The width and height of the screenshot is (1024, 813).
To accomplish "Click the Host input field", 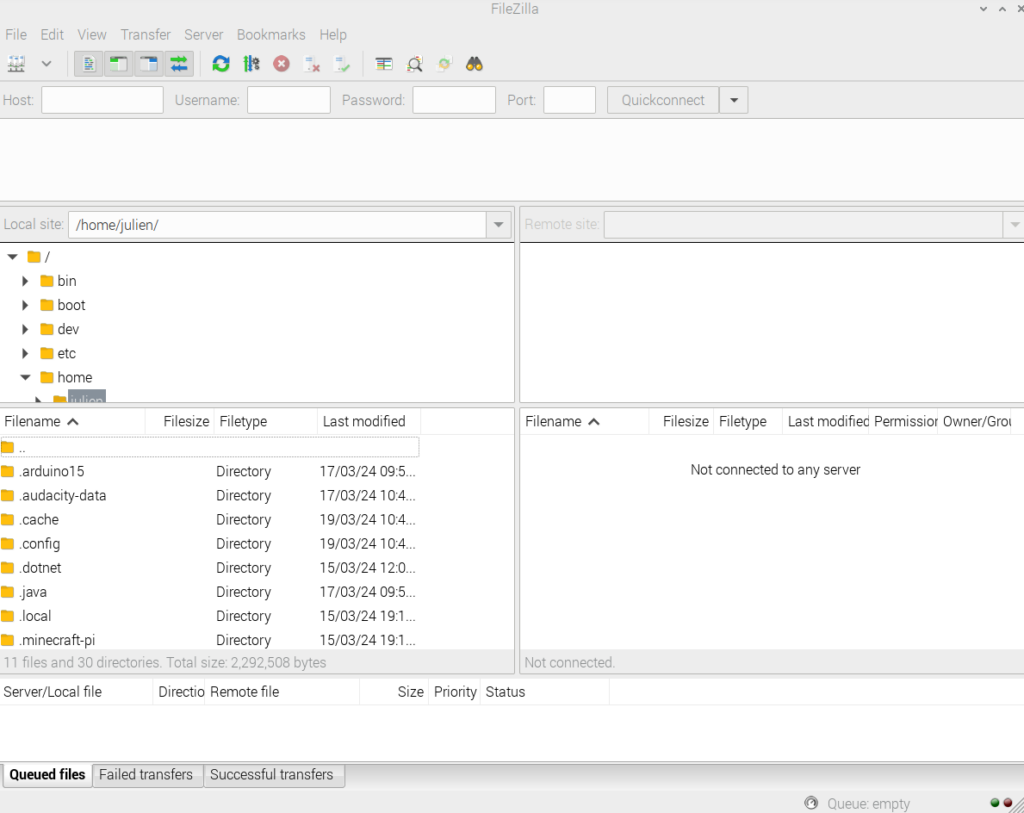I will tap(102, 100).
